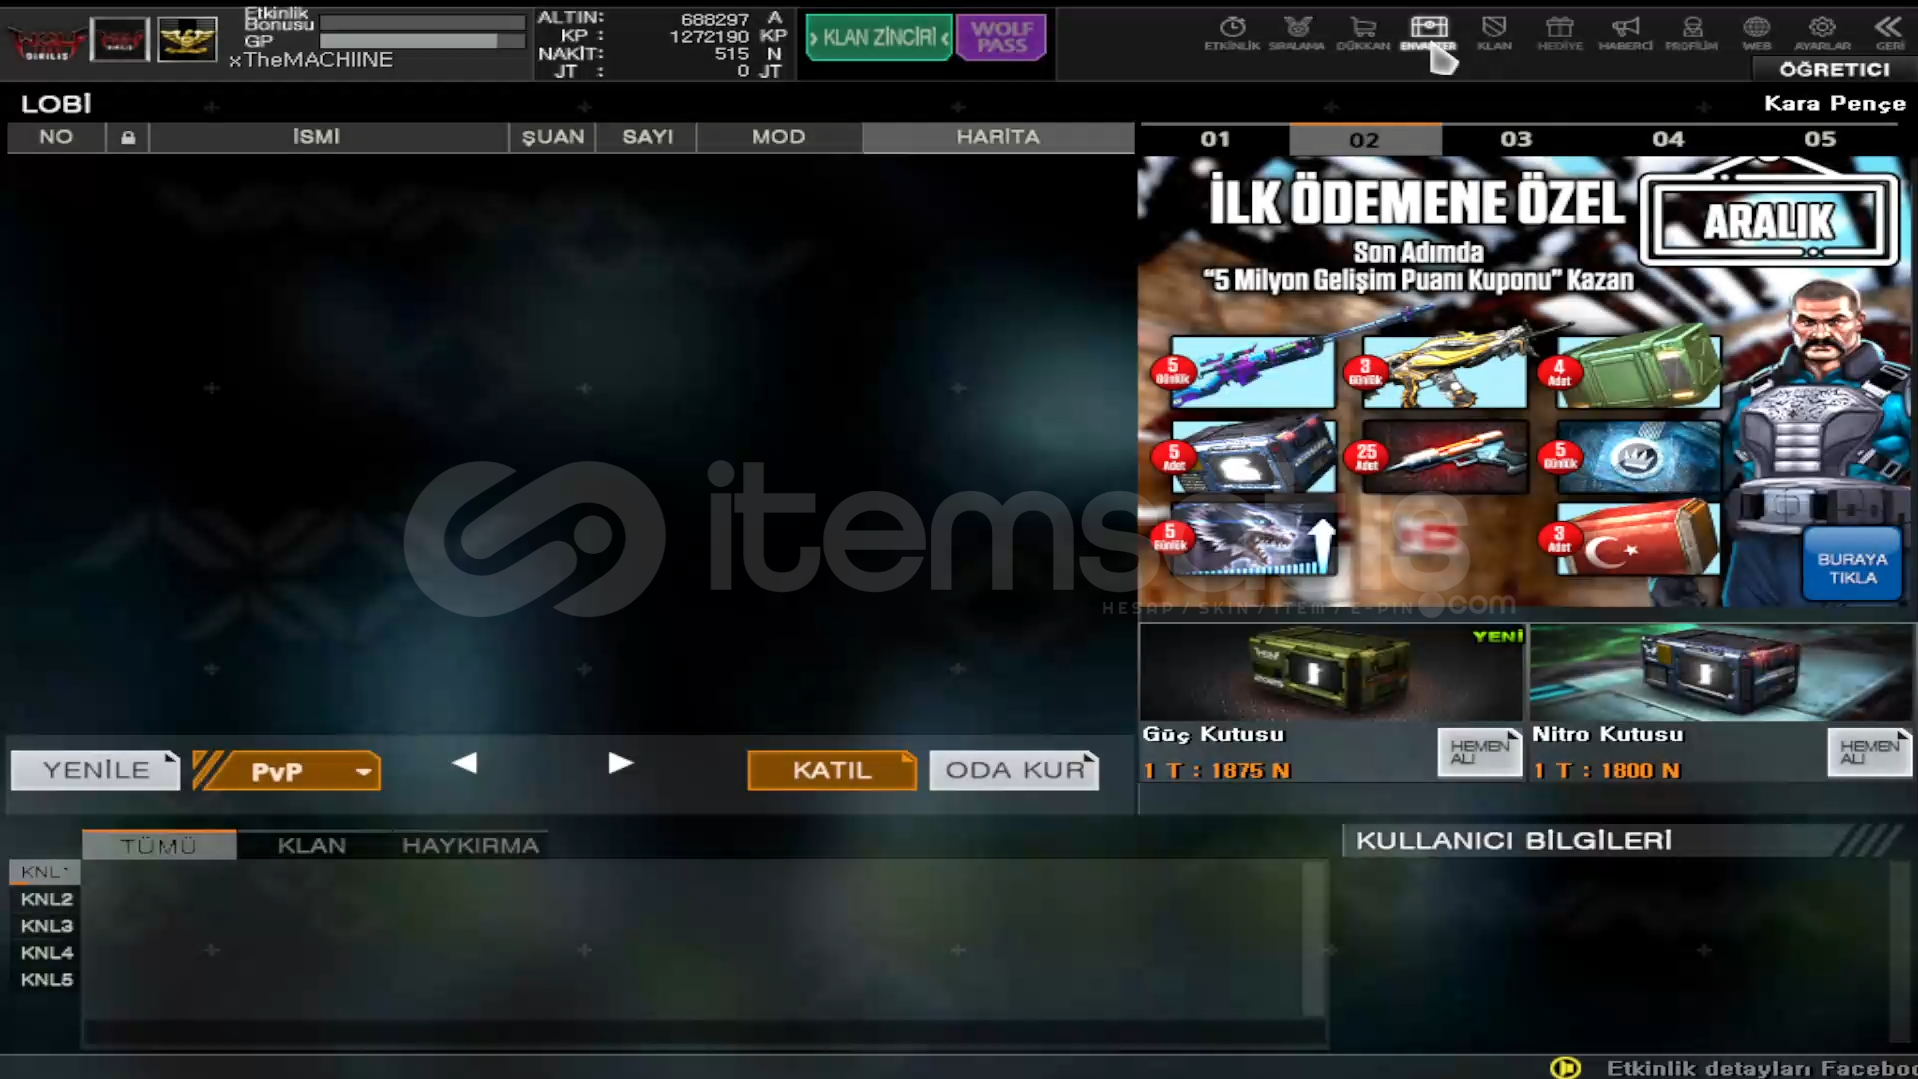This screenshot has width=1918, height=1079.
Task: Go back with the Geri arrows icon
Action: point(1889,32)
